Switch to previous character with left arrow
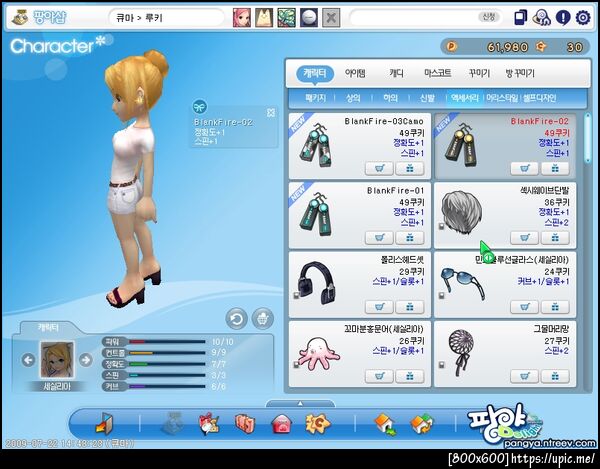This screenshot has width=600, height=469. (x=28, y=360)
